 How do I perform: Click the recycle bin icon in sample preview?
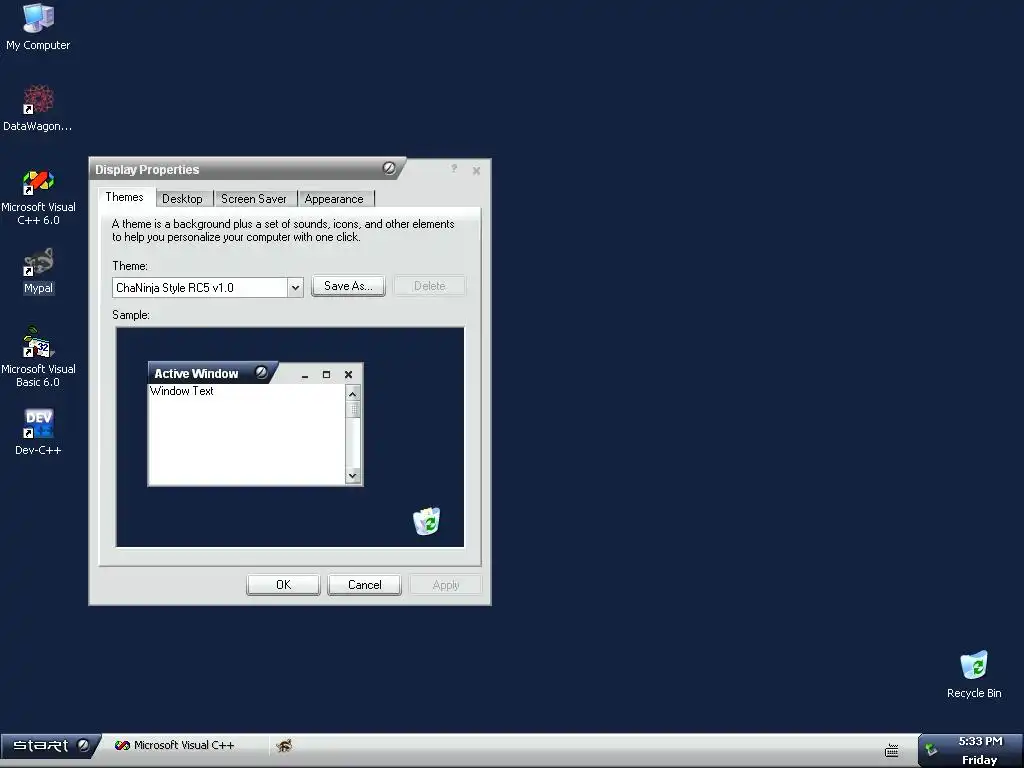click(426, 521)
